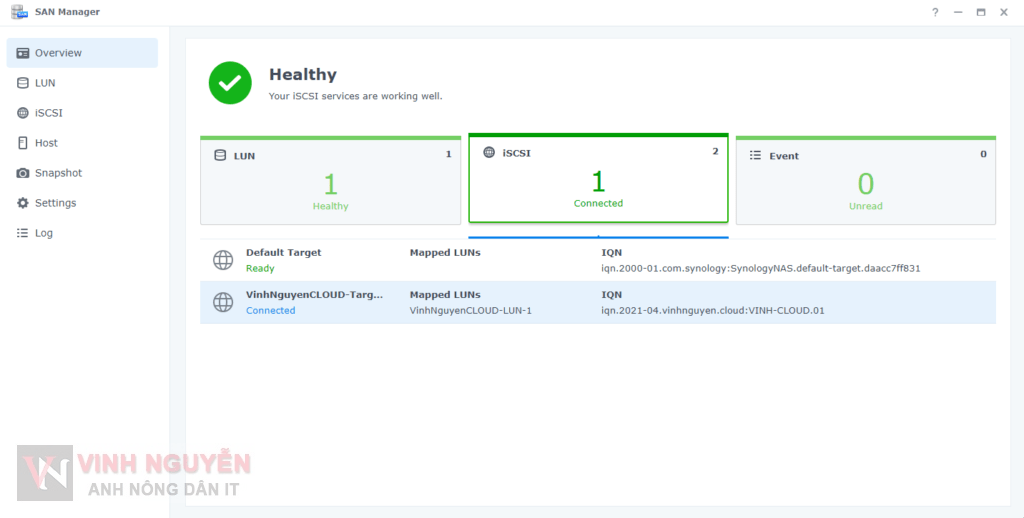Image resolution: width=1024 pixels, height=518 pixels.
Task: Click the Snapshot camera icon in sidebar
Action: point(23,173)
